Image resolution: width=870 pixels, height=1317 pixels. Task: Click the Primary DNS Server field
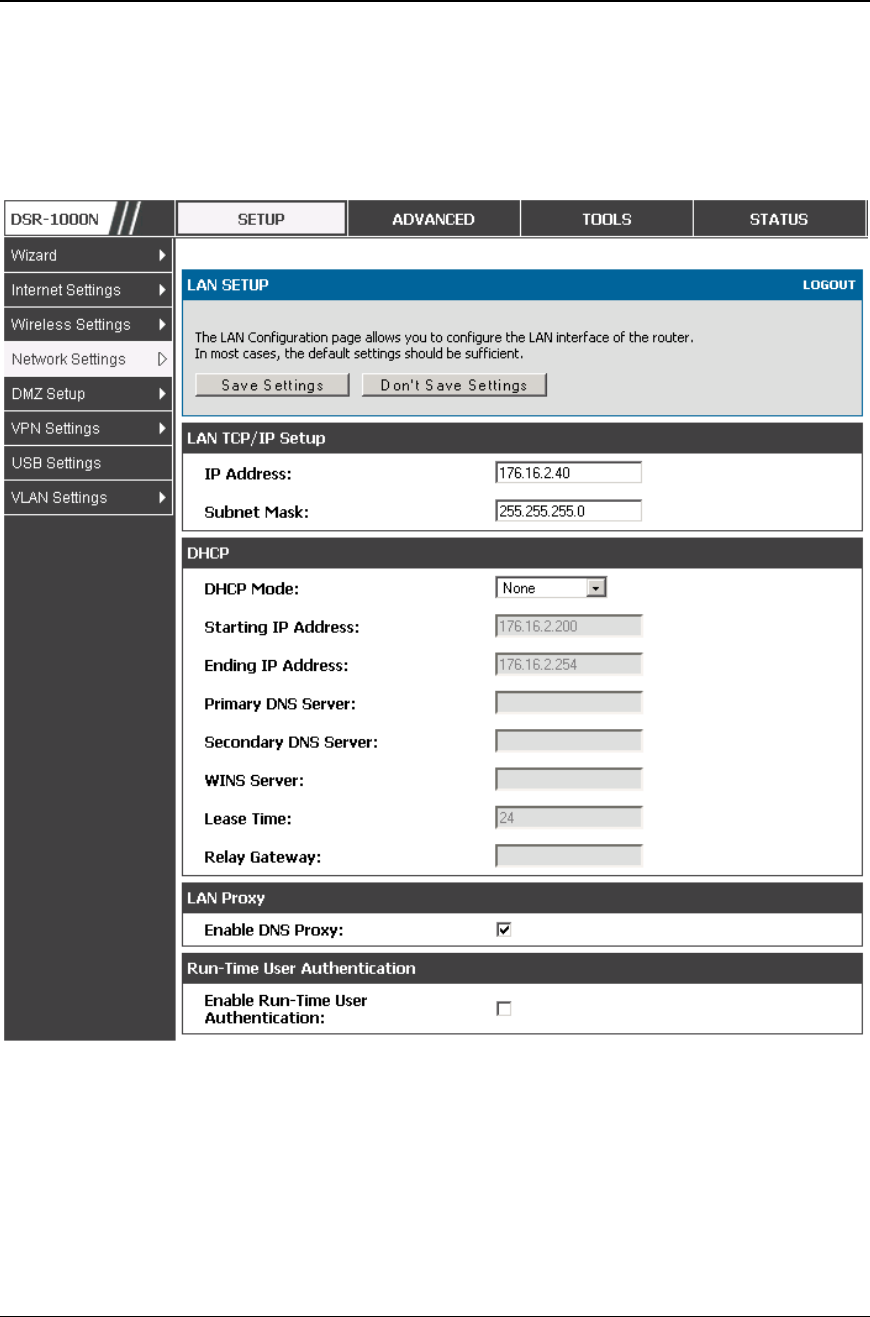(568, 703)
